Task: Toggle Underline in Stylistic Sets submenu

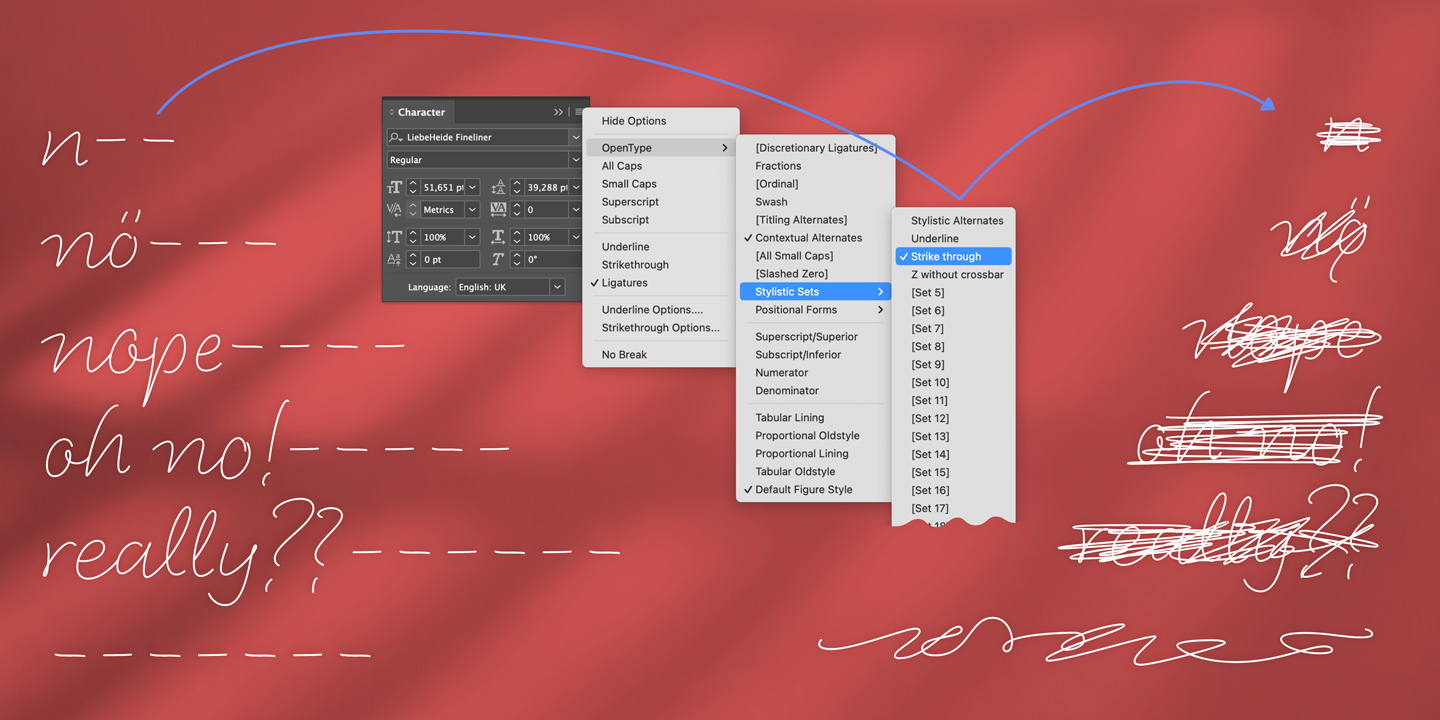Action: point(934,239)
